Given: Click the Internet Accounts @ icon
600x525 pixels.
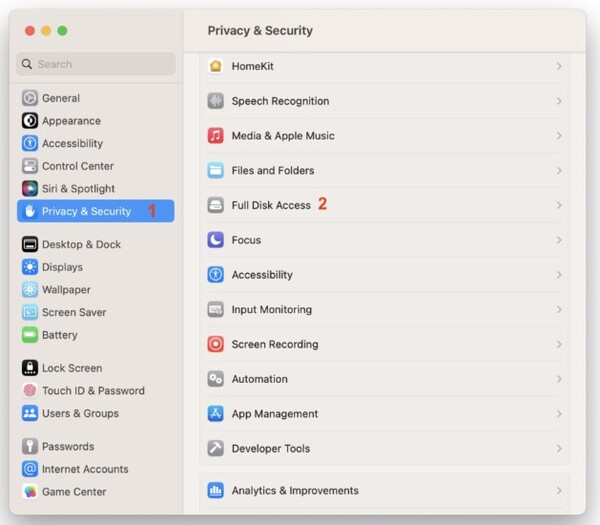Looking at the screenshot, I should click(30, 469).
